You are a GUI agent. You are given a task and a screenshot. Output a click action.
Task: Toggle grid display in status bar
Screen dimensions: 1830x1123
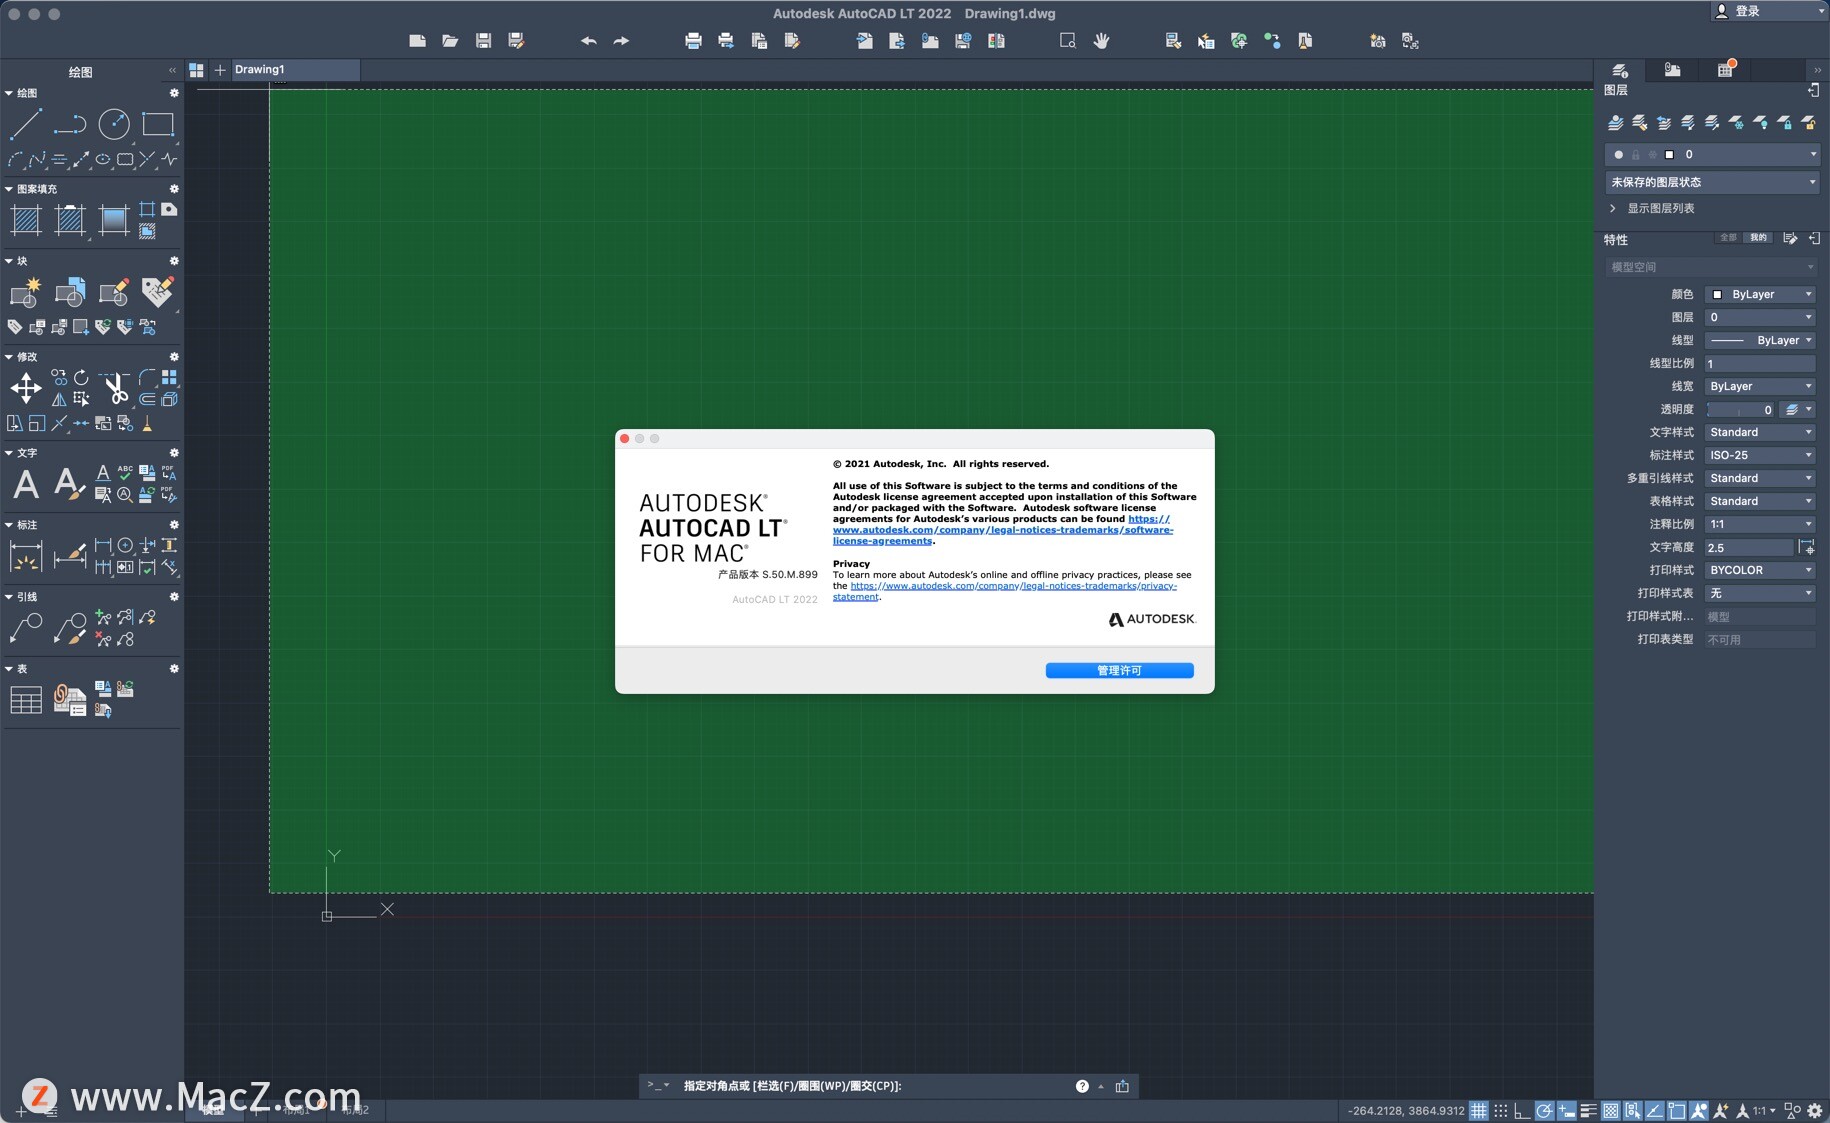1479,1111
